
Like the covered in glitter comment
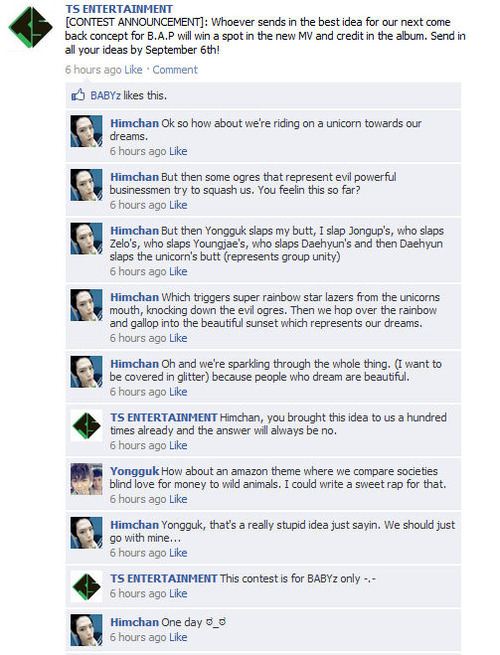click(178, 392)
